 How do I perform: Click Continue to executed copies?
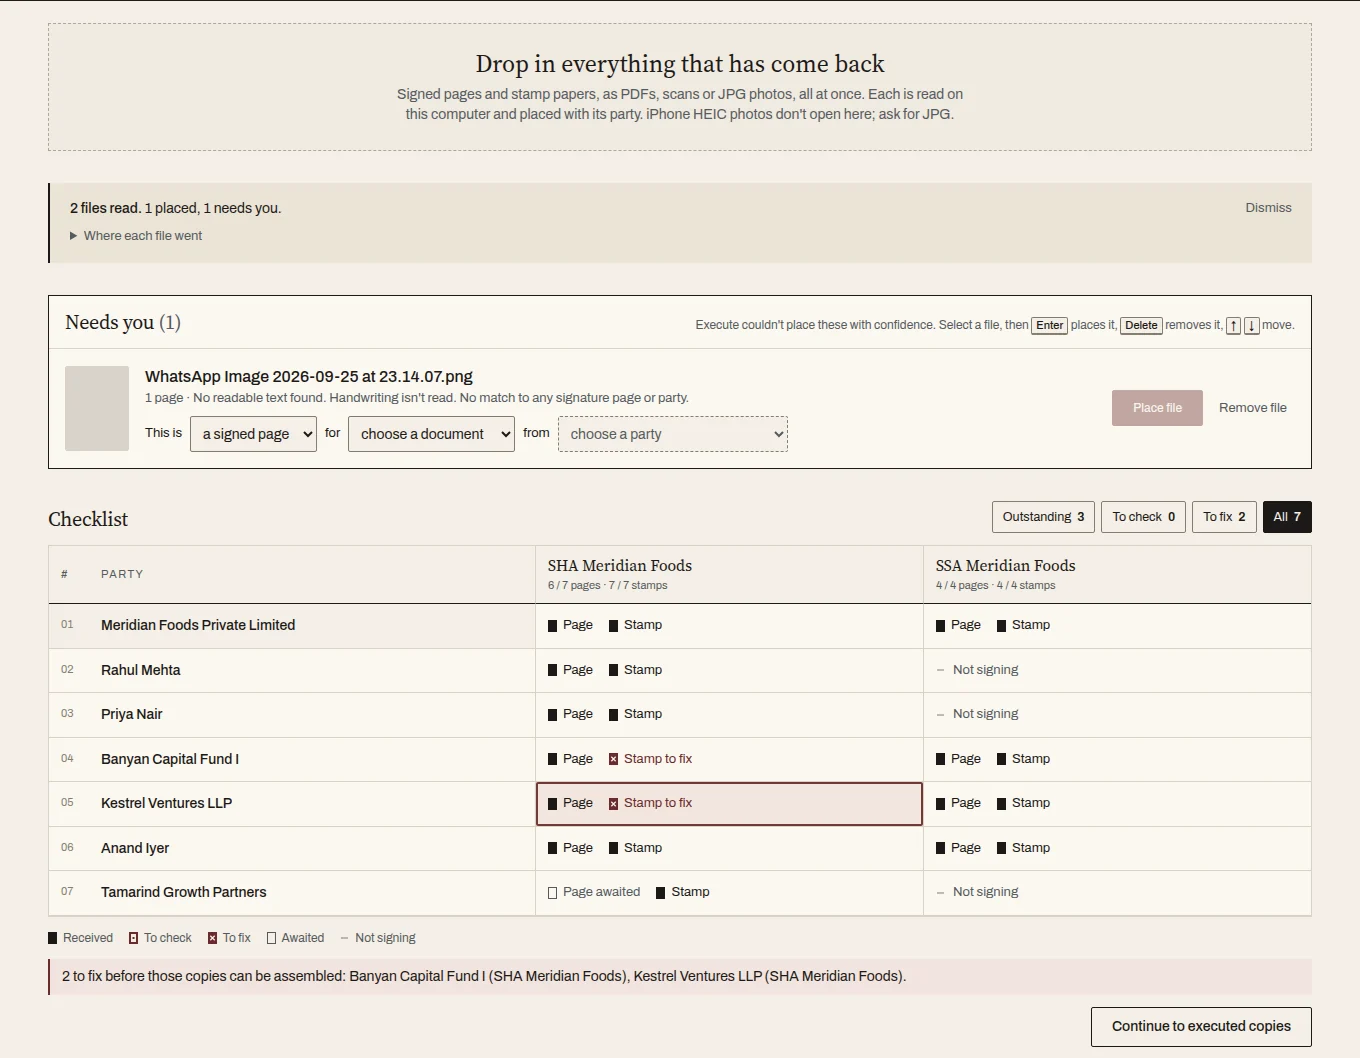[x=1201, y=1026]
